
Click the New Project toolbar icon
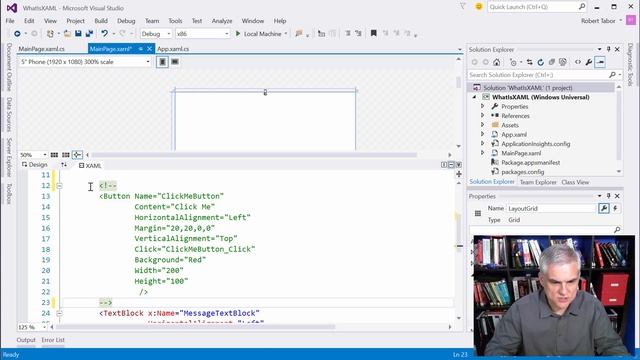tap(50, 34)
